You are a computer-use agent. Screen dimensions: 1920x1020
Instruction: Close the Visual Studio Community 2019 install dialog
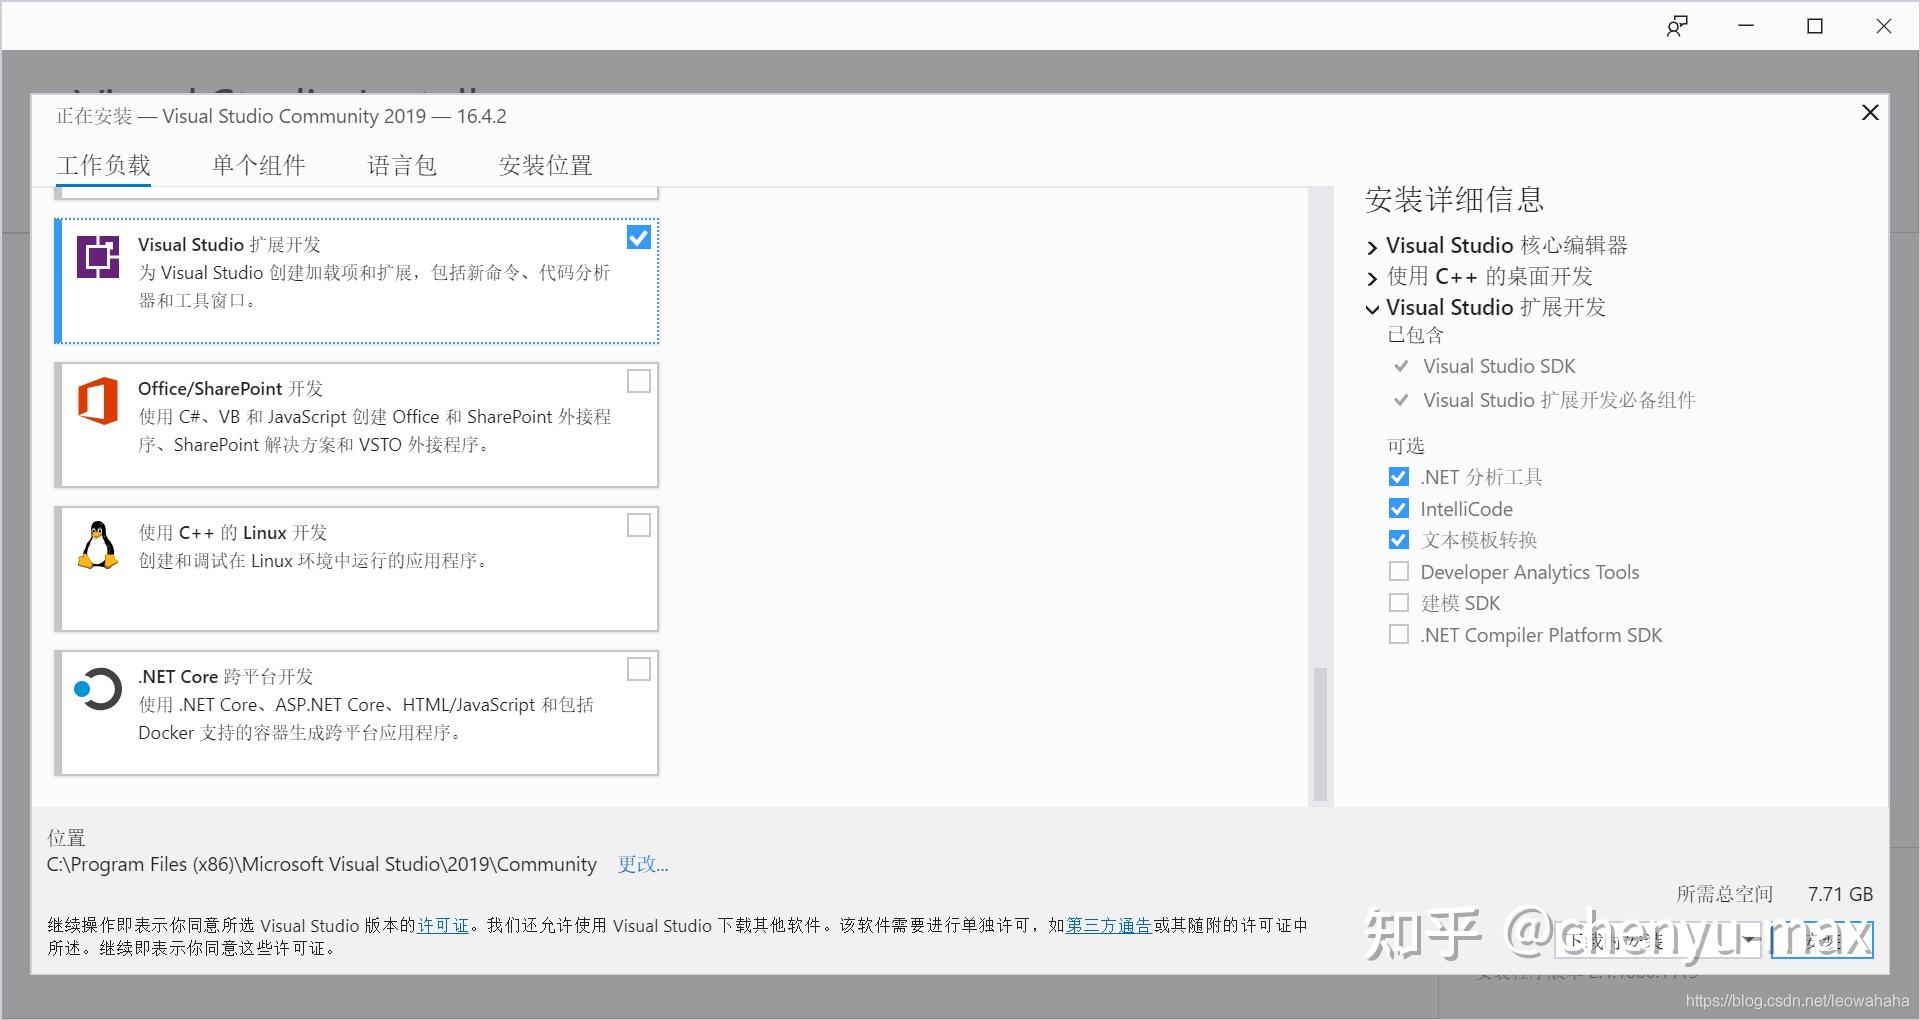[1870, 113]
